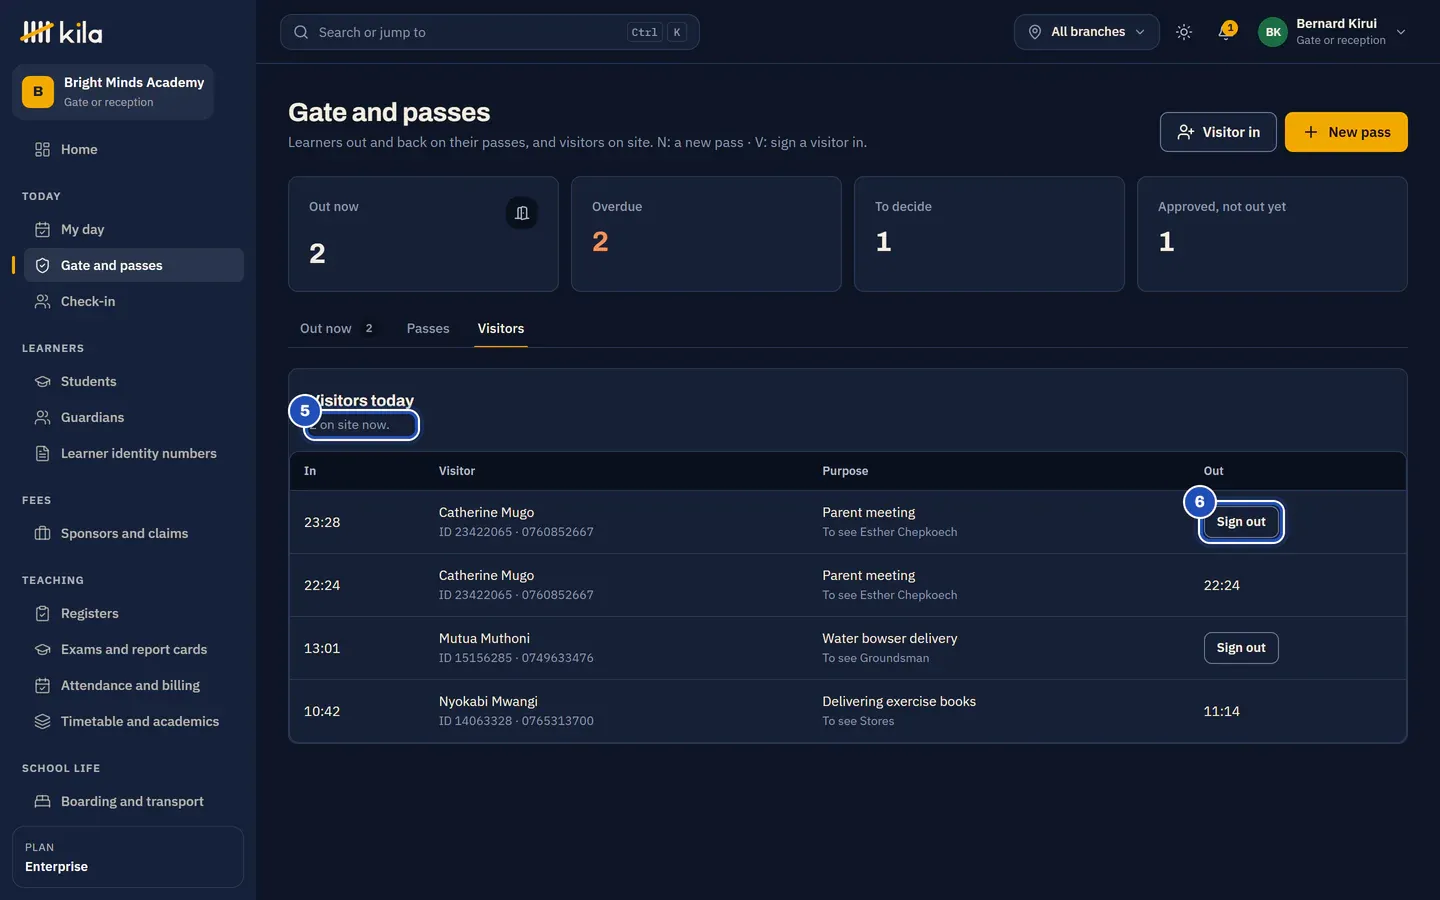
Task: Click the BK user avatar
Action: pos(1273,32)
